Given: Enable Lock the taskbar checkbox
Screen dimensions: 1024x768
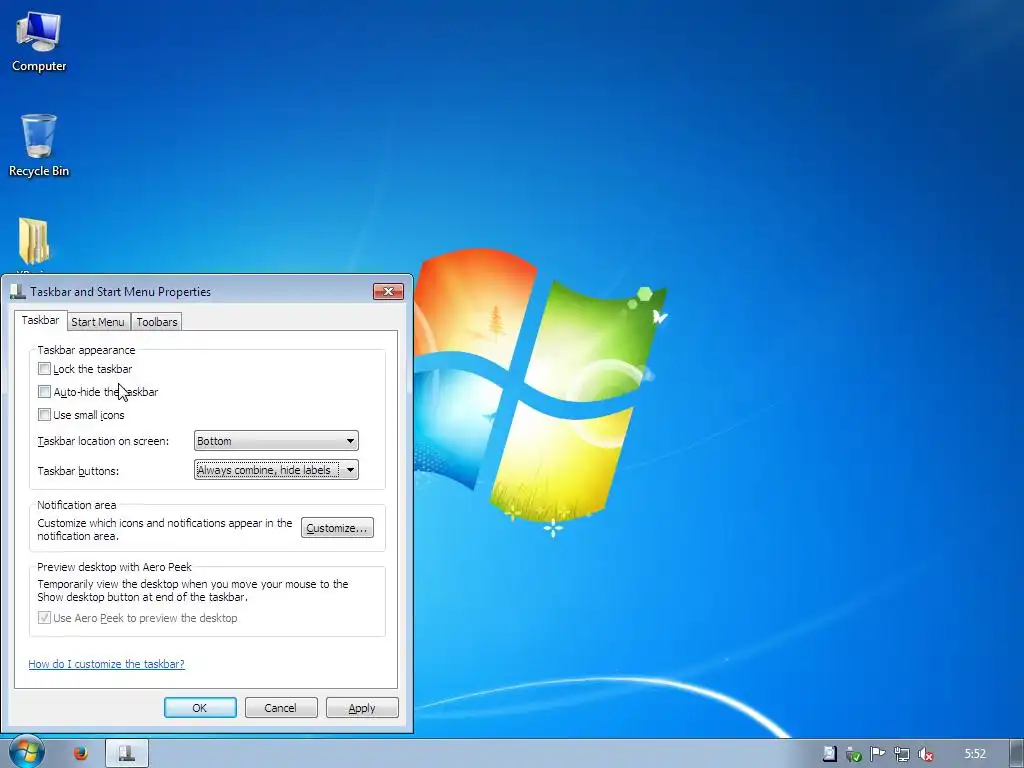Looking at the screenshot, I should click(44, 369).
